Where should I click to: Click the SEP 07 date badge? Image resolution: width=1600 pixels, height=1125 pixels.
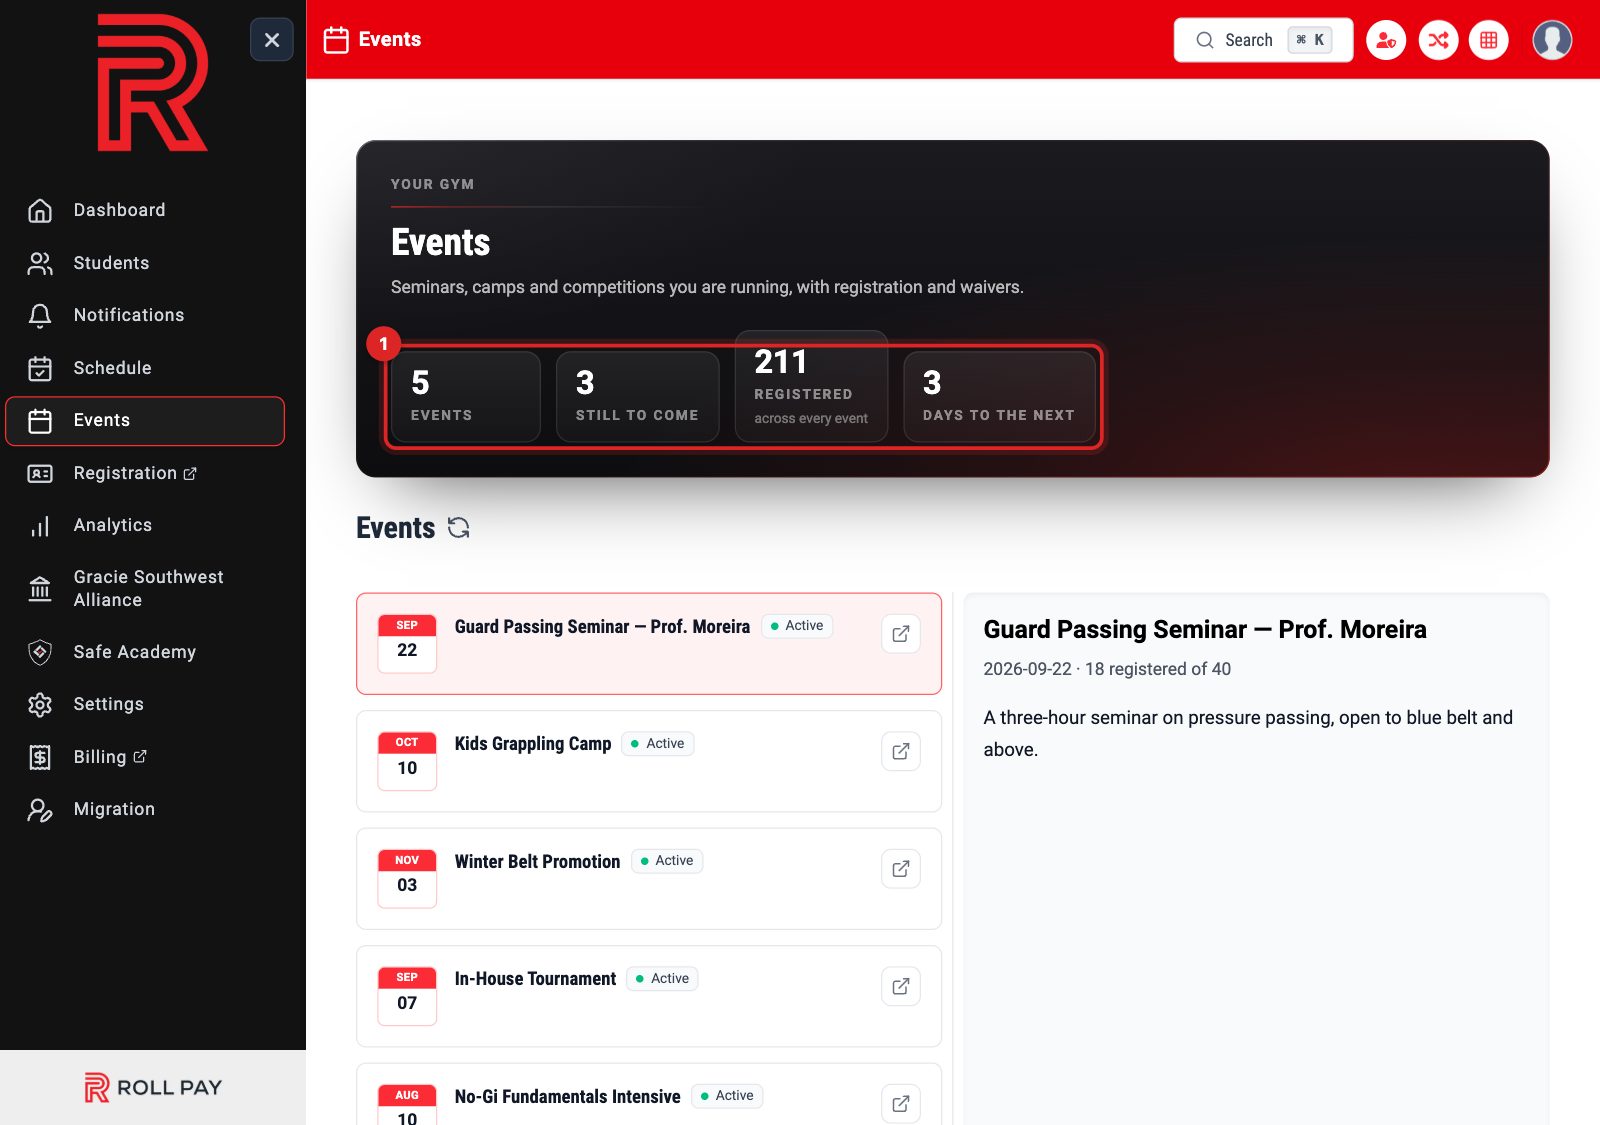tap(407, 996)
